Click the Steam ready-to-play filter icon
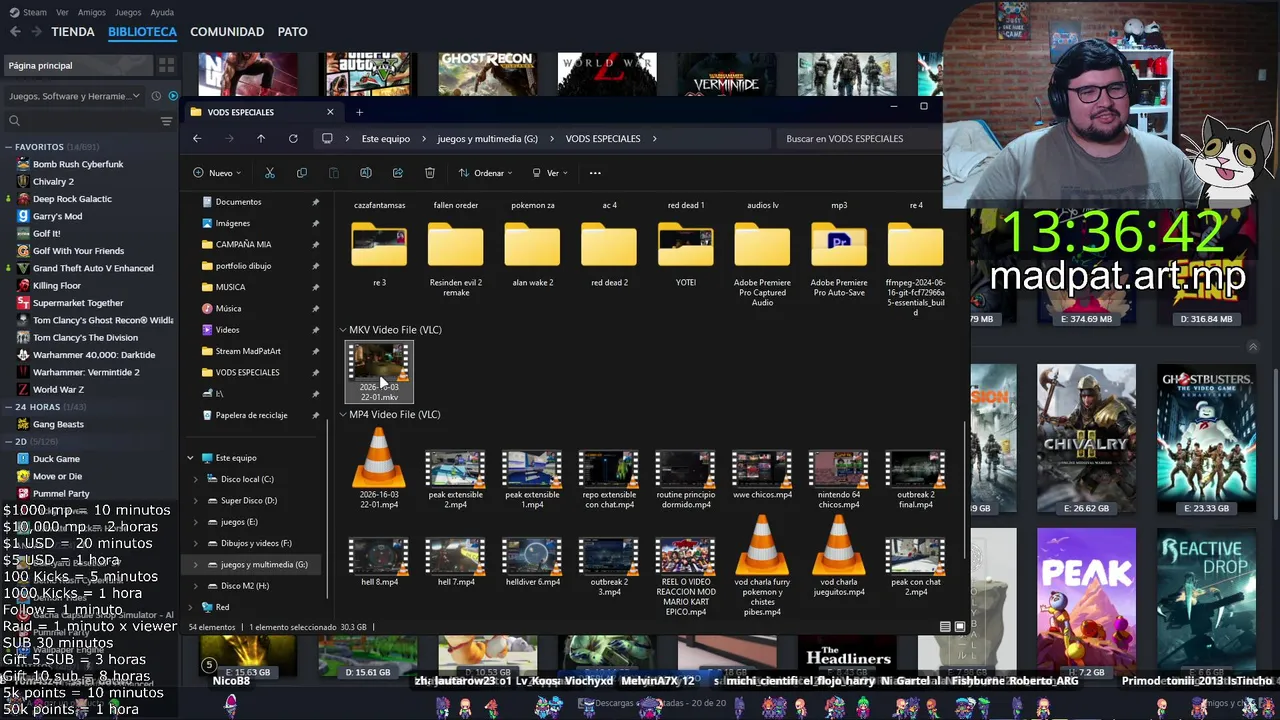The width and height of the screenshot is (1280, 720). pyautogui.click(x=173, y=96)
